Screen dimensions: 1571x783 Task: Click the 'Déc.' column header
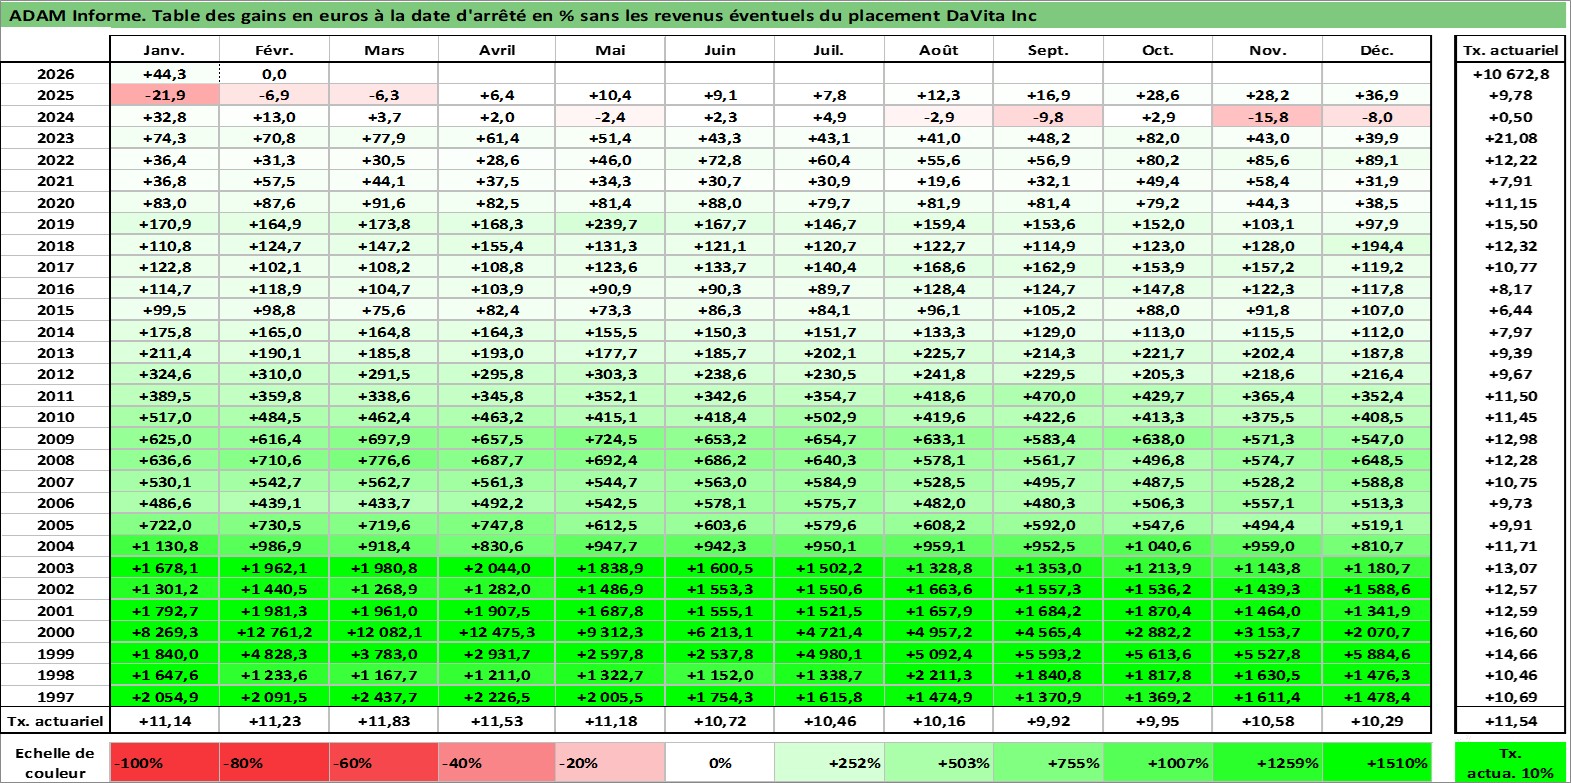click(1377, 50)
